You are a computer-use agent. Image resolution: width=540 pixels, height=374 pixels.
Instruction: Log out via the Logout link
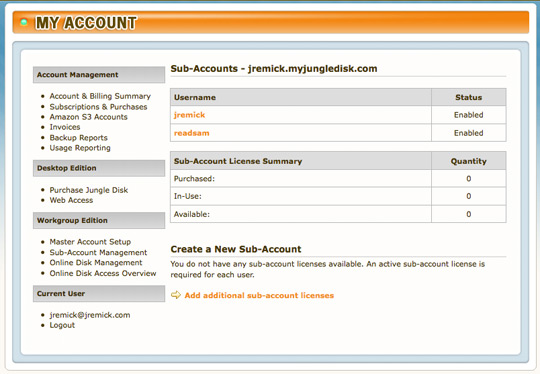click(x=62, y=325)
